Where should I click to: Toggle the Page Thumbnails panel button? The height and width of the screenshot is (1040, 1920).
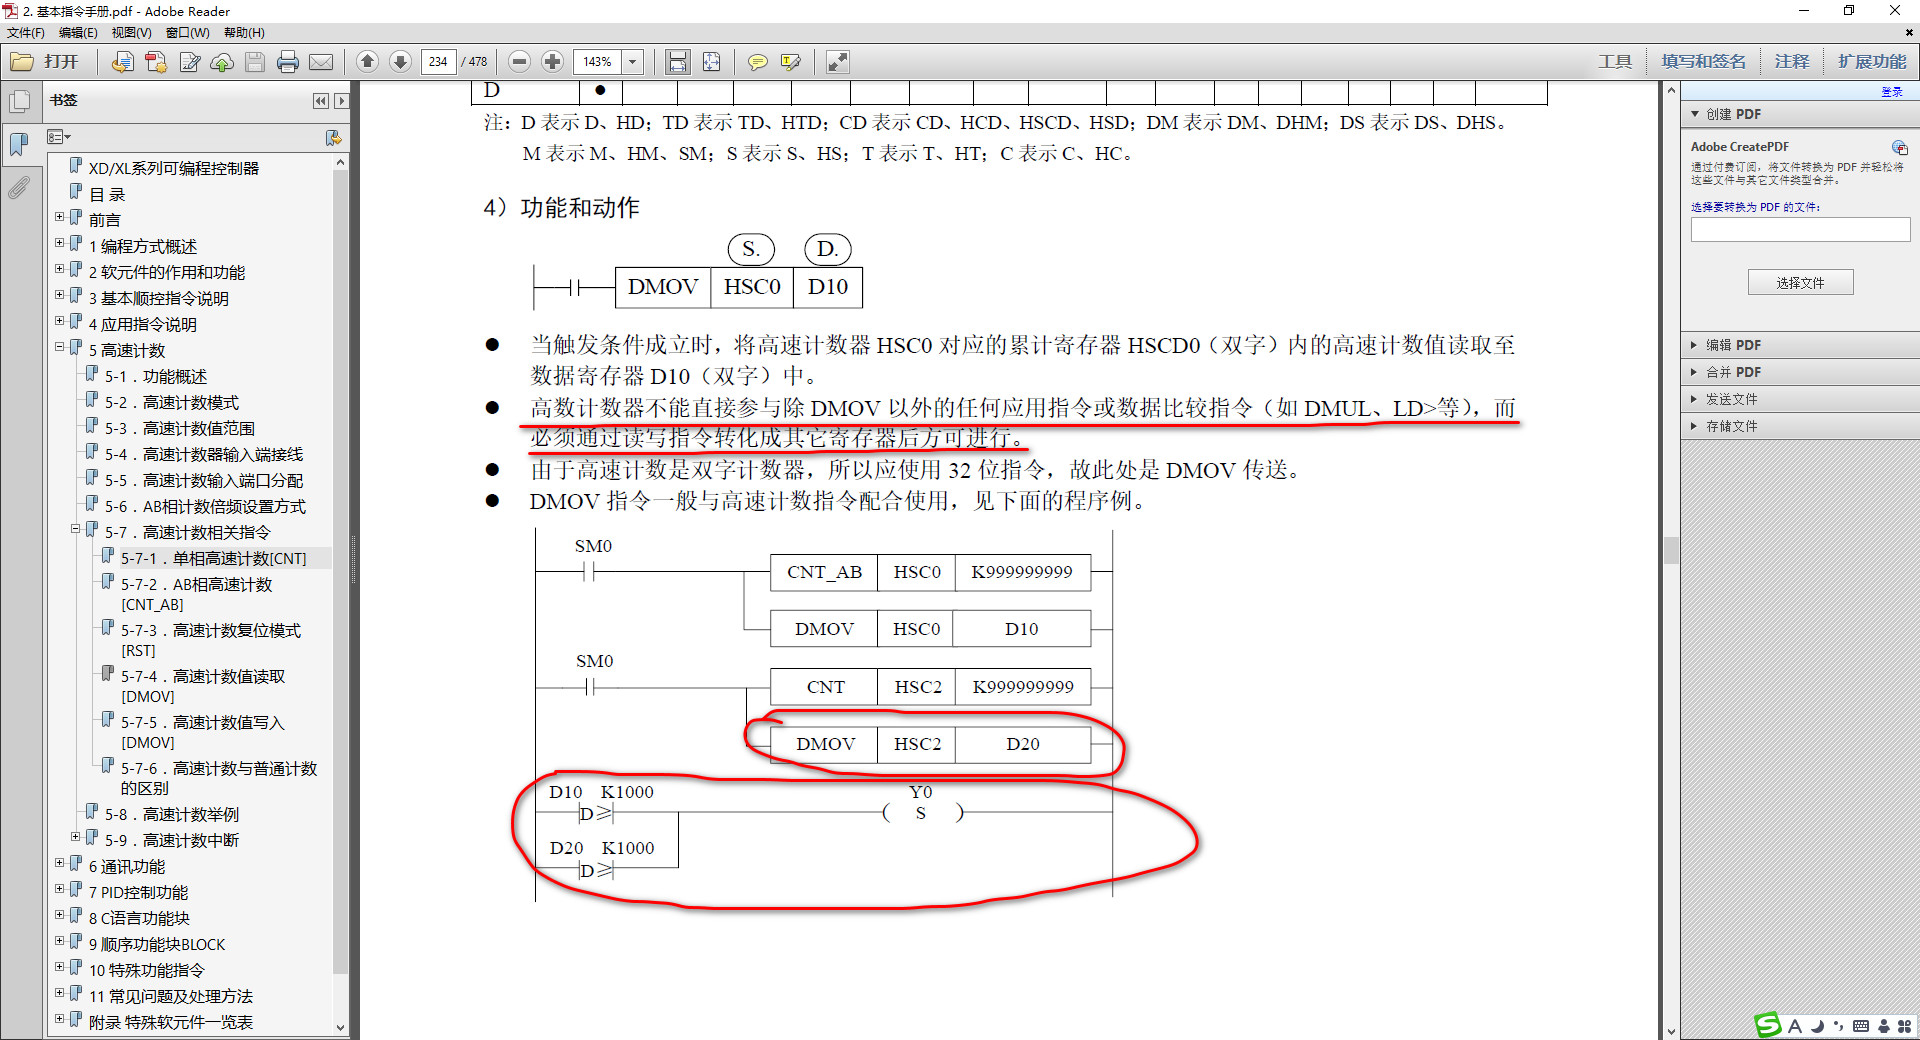tap(18, 101)
